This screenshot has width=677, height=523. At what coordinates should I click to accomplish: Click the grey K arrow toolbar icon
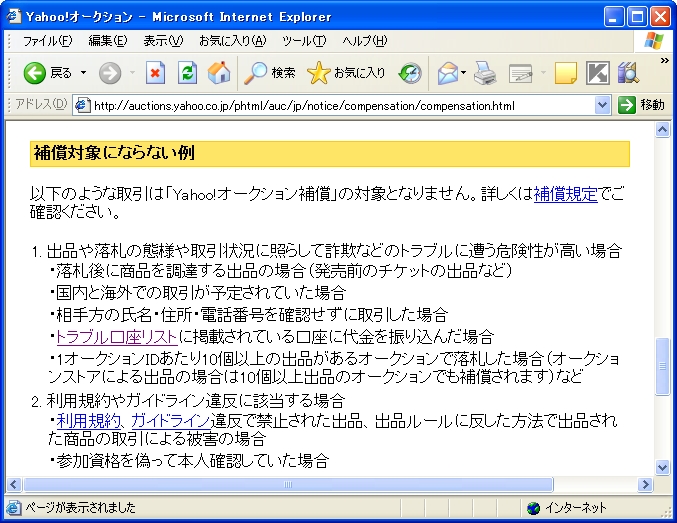pos(598,73)
